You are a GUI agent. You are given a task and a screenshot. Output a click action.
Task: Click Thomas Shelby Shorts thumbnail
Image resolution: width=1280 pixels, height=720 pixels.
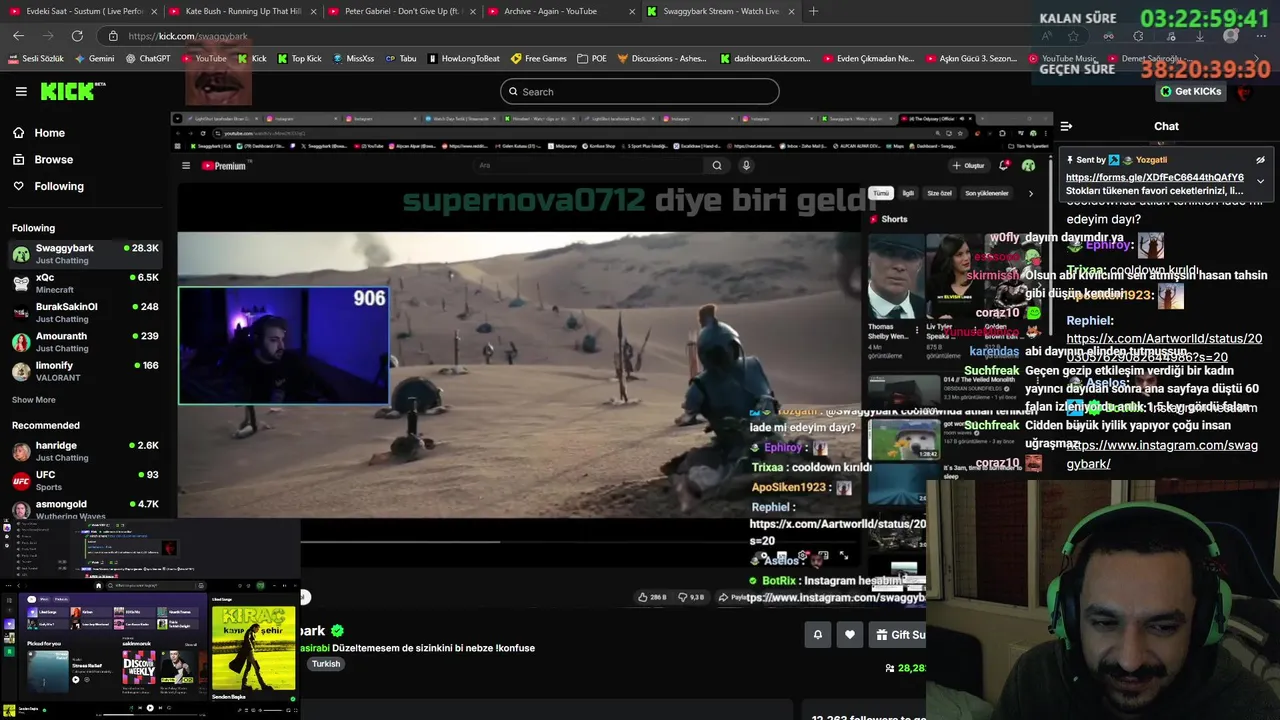894,275
